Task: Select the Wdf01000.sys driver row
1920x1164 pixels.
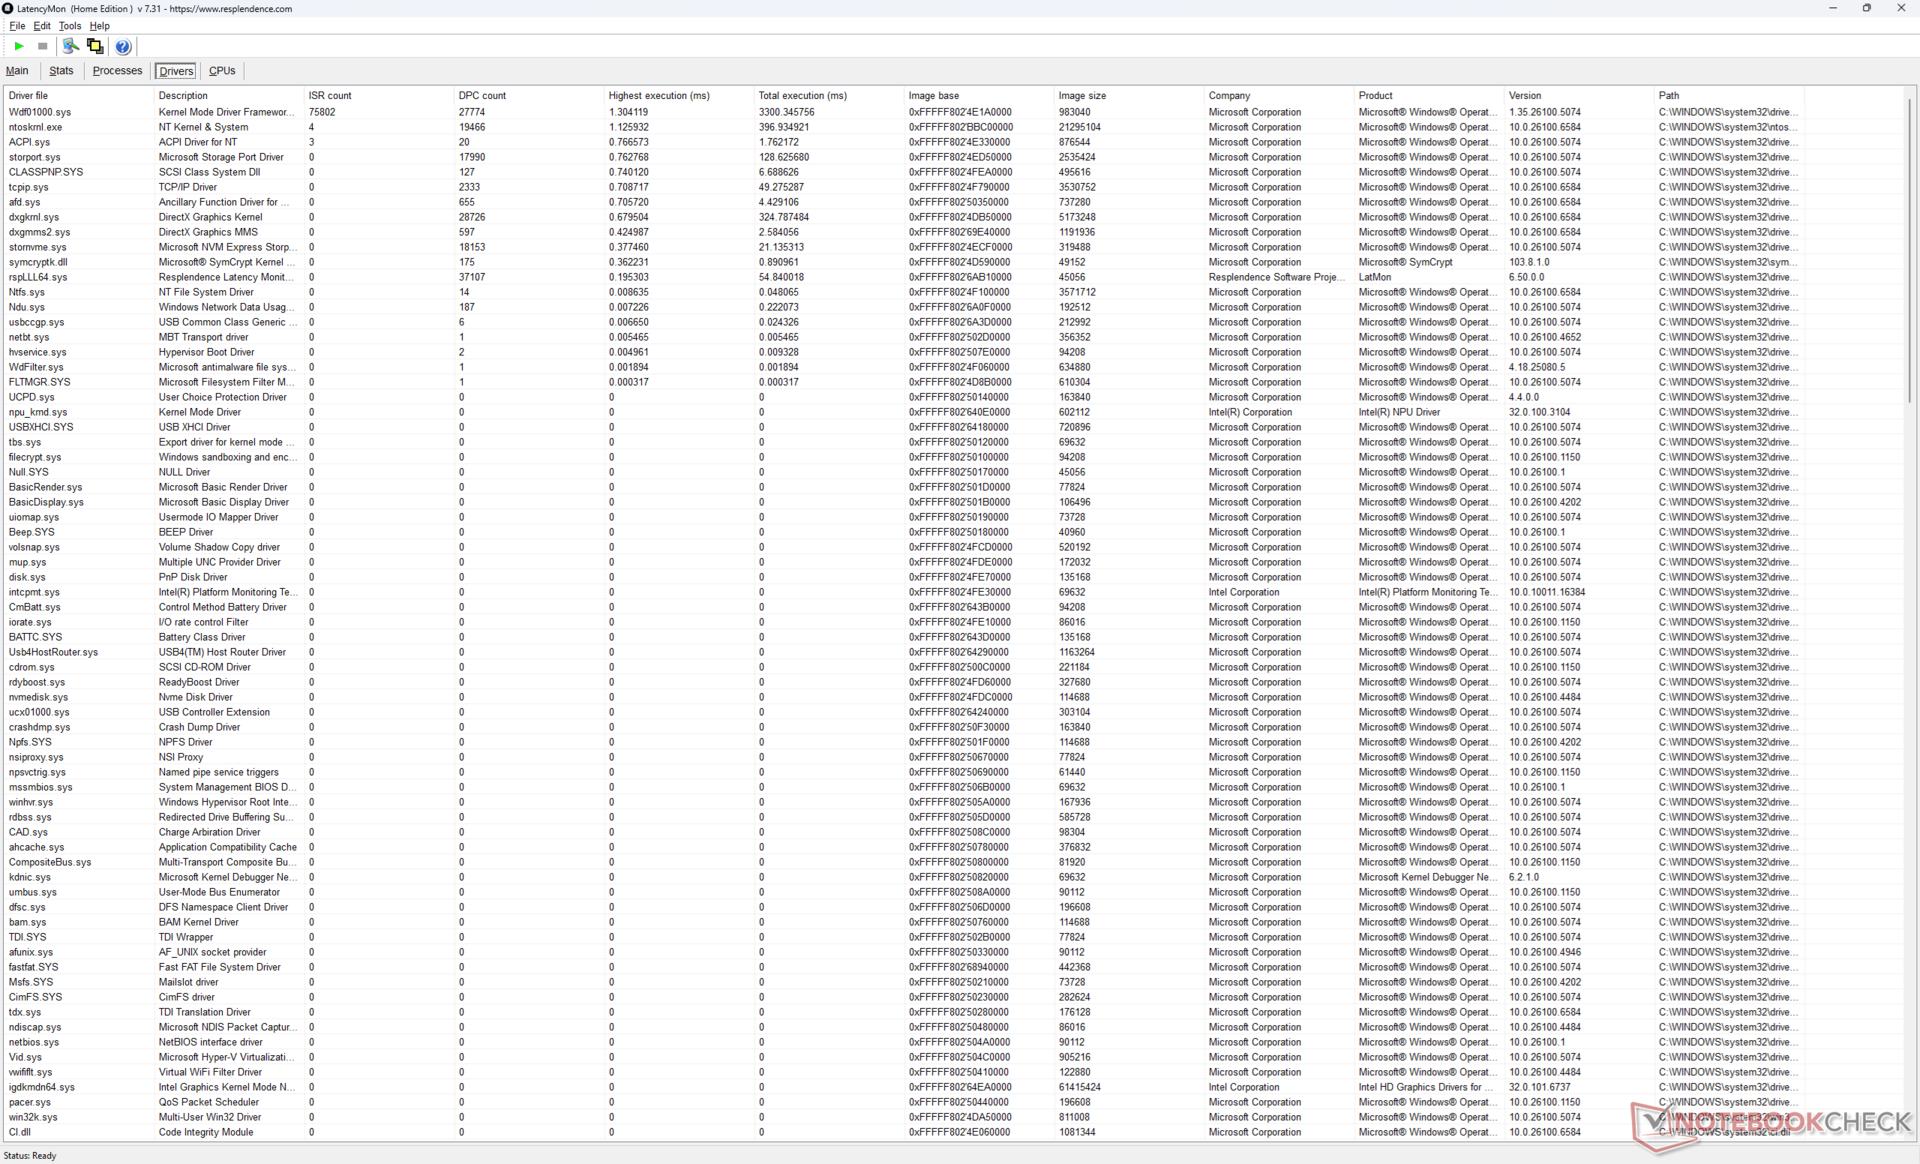Action: tap(40, 112)
